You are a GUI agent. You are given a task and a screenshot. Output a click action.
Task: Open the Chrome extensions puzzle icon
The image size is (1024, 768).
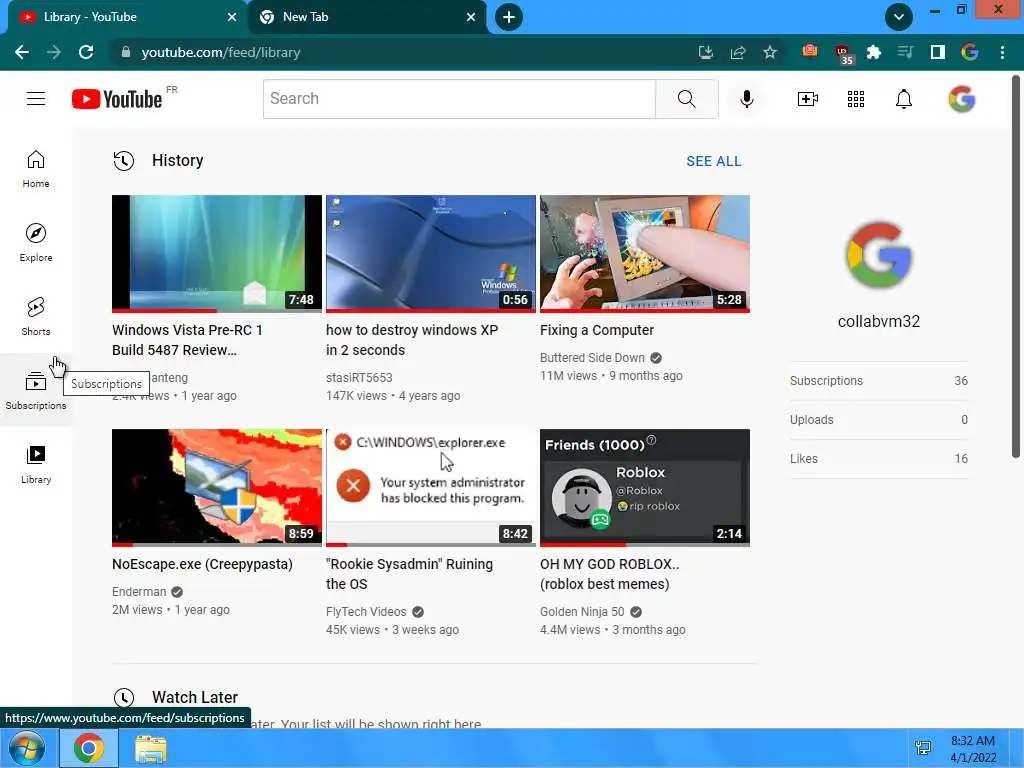[x=874, y=52]
